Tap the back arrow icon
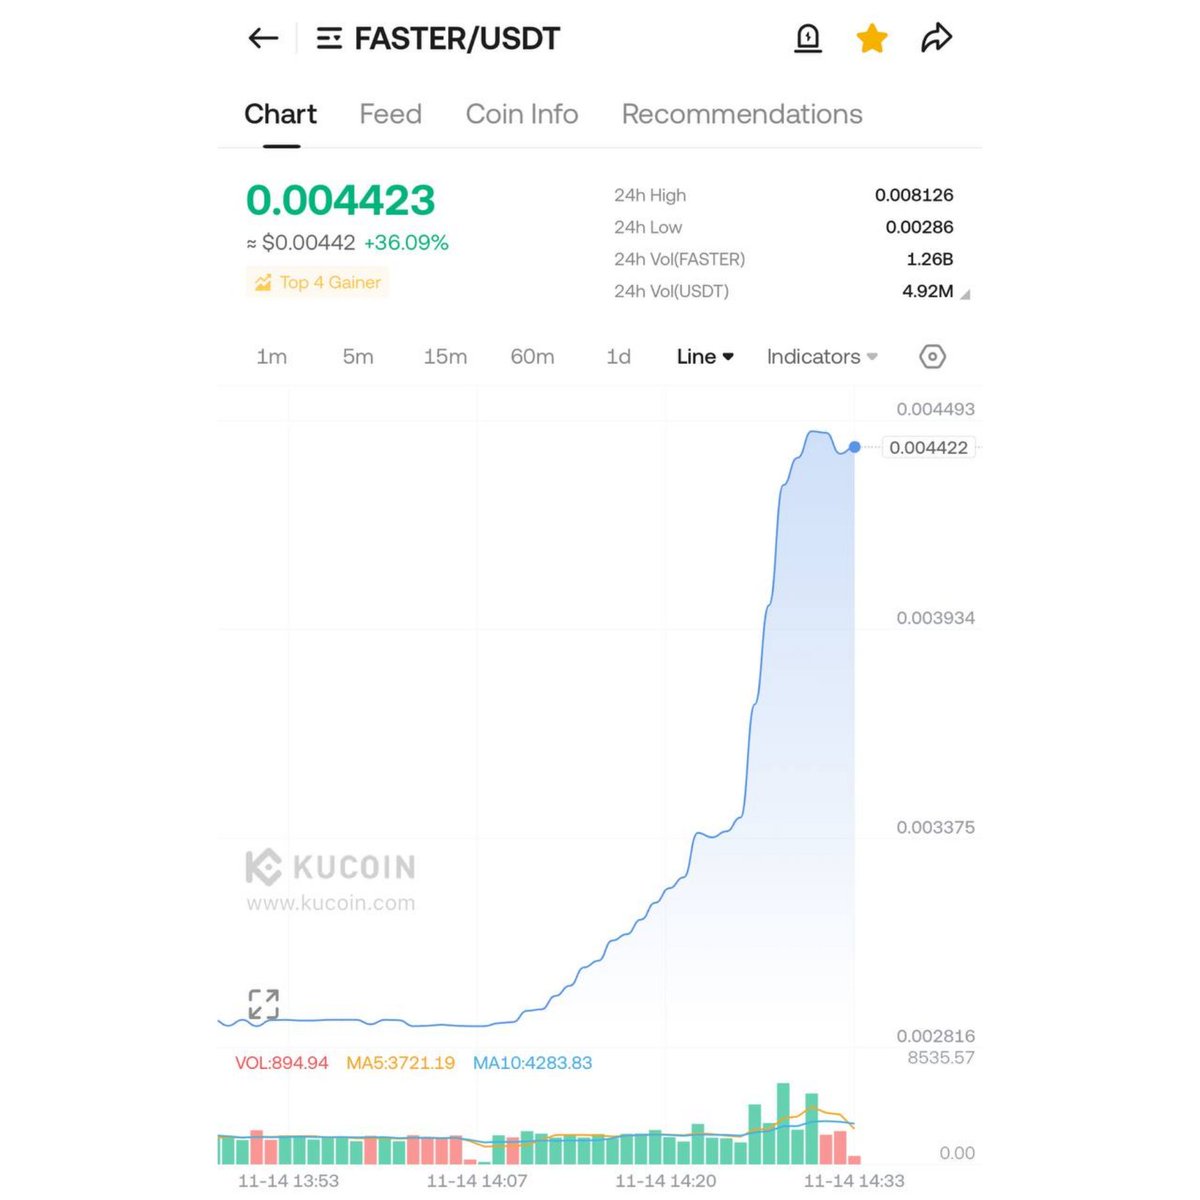 [263, 39]
